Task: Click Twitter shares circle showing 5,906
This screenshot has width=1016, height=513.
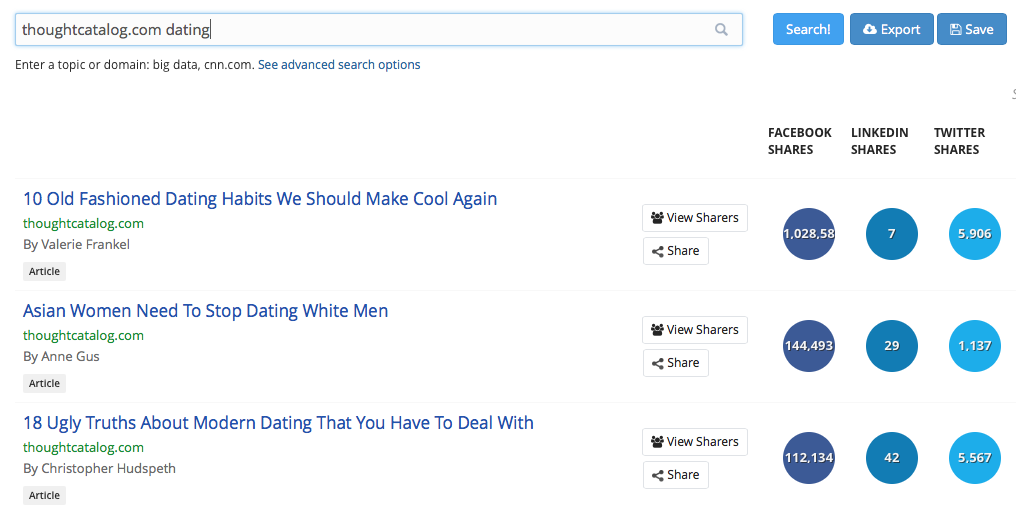Action: [974, 234]
